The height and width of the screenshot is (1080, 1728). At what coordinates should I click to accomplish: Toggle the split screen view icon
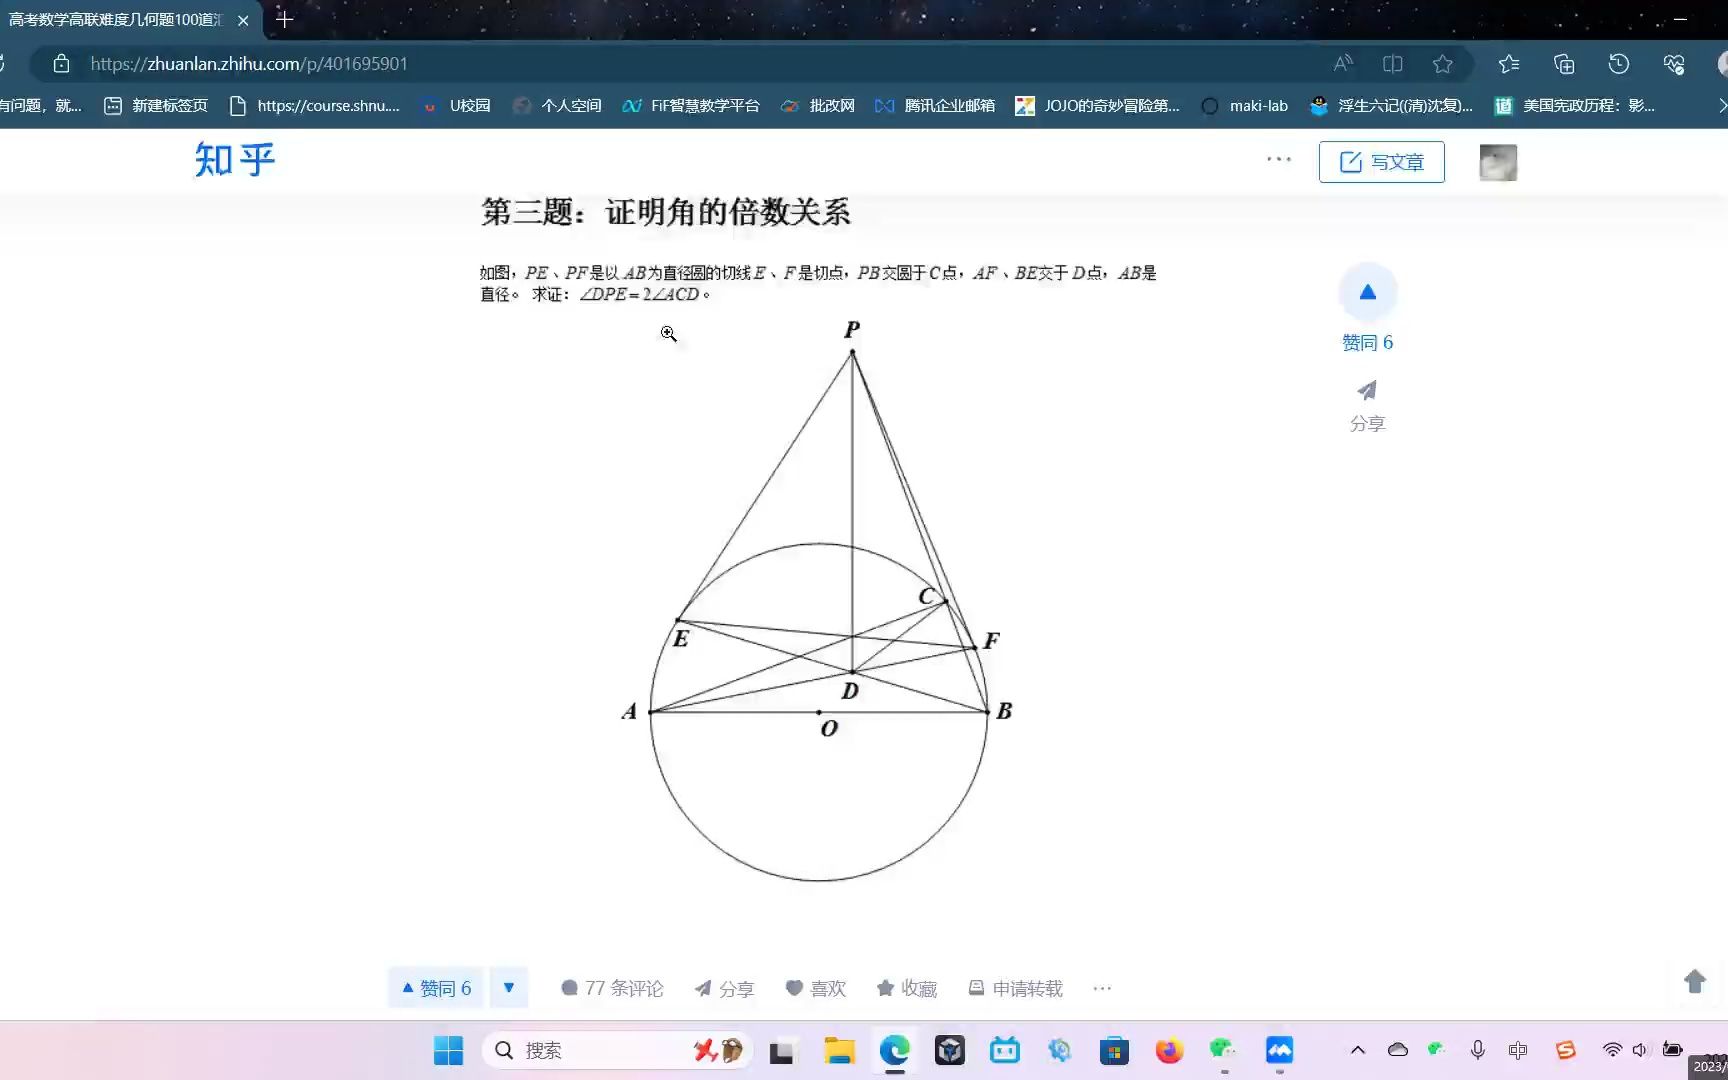click(x=1392, y=64)
